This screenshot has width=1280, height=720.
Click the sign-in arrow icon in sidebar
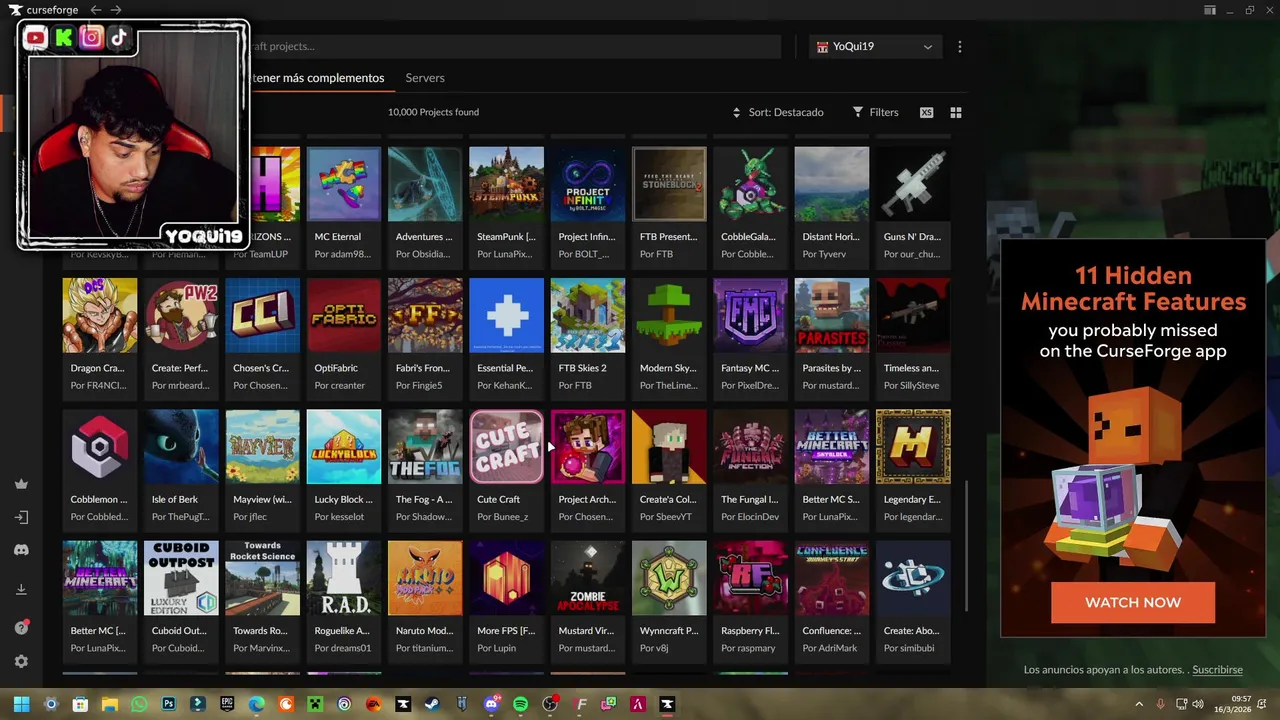21,518
